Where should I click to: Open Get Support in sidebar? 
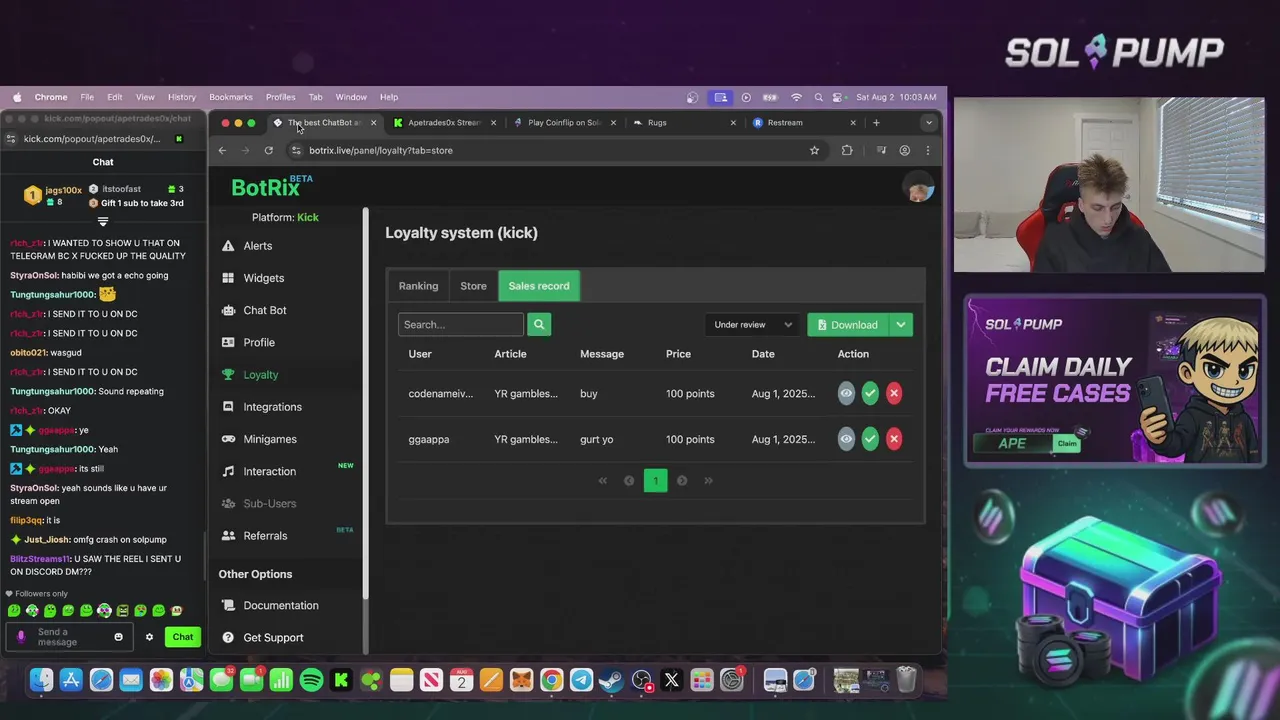click(x=262, y=637)
